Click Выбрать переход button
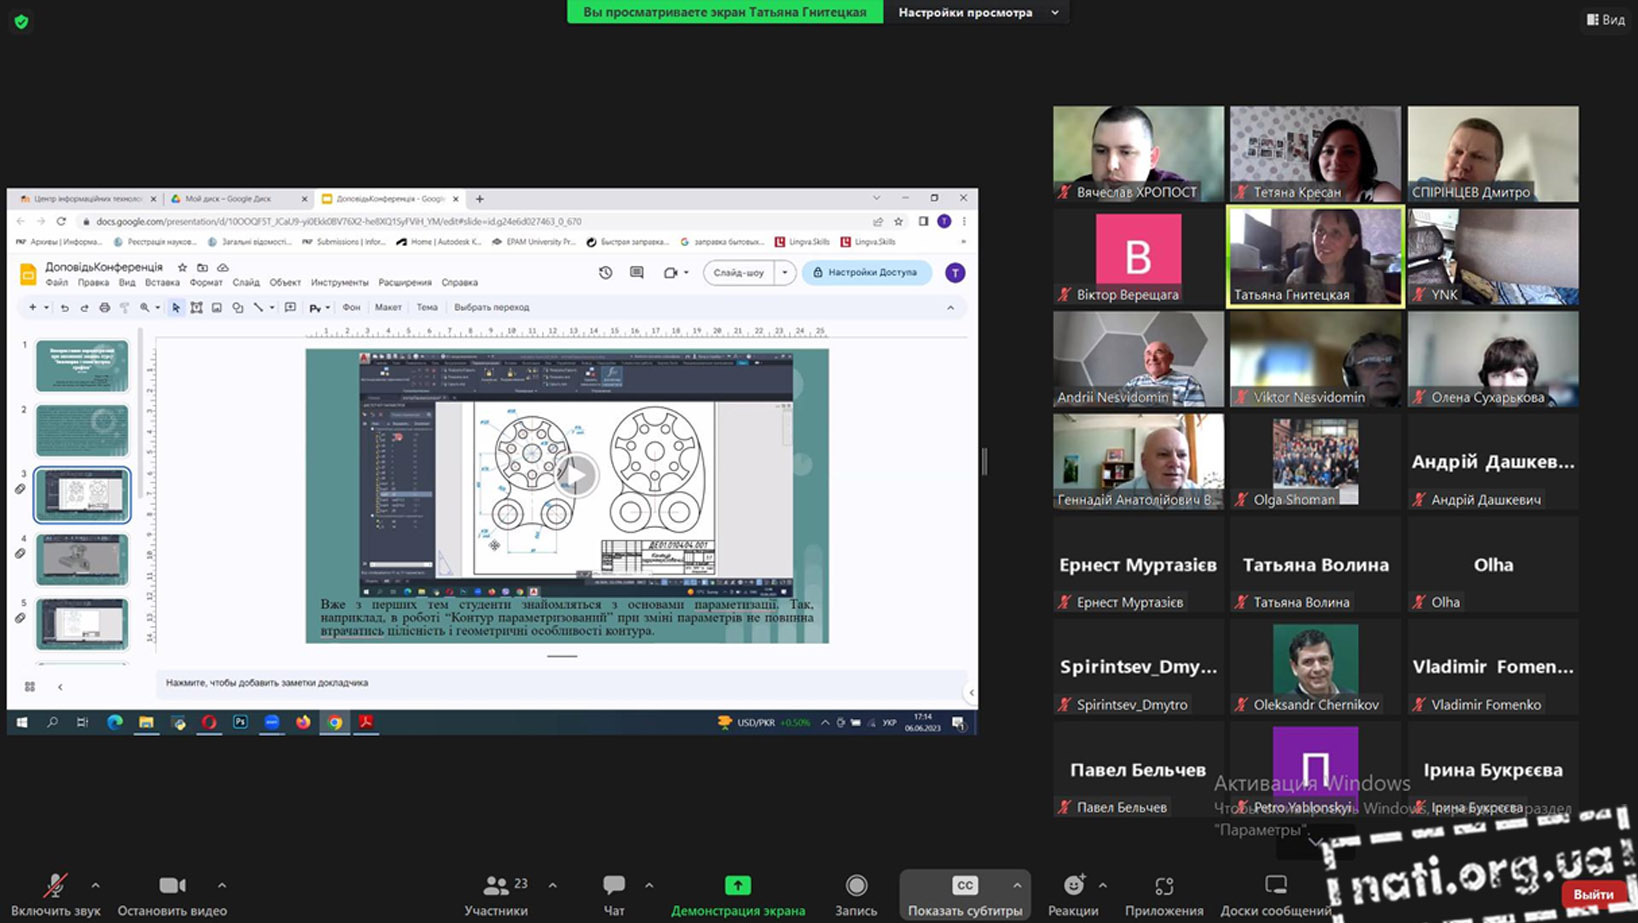The height and width of the screenshot is (923, 1638). pyautogui.click(x=492, y=308)
